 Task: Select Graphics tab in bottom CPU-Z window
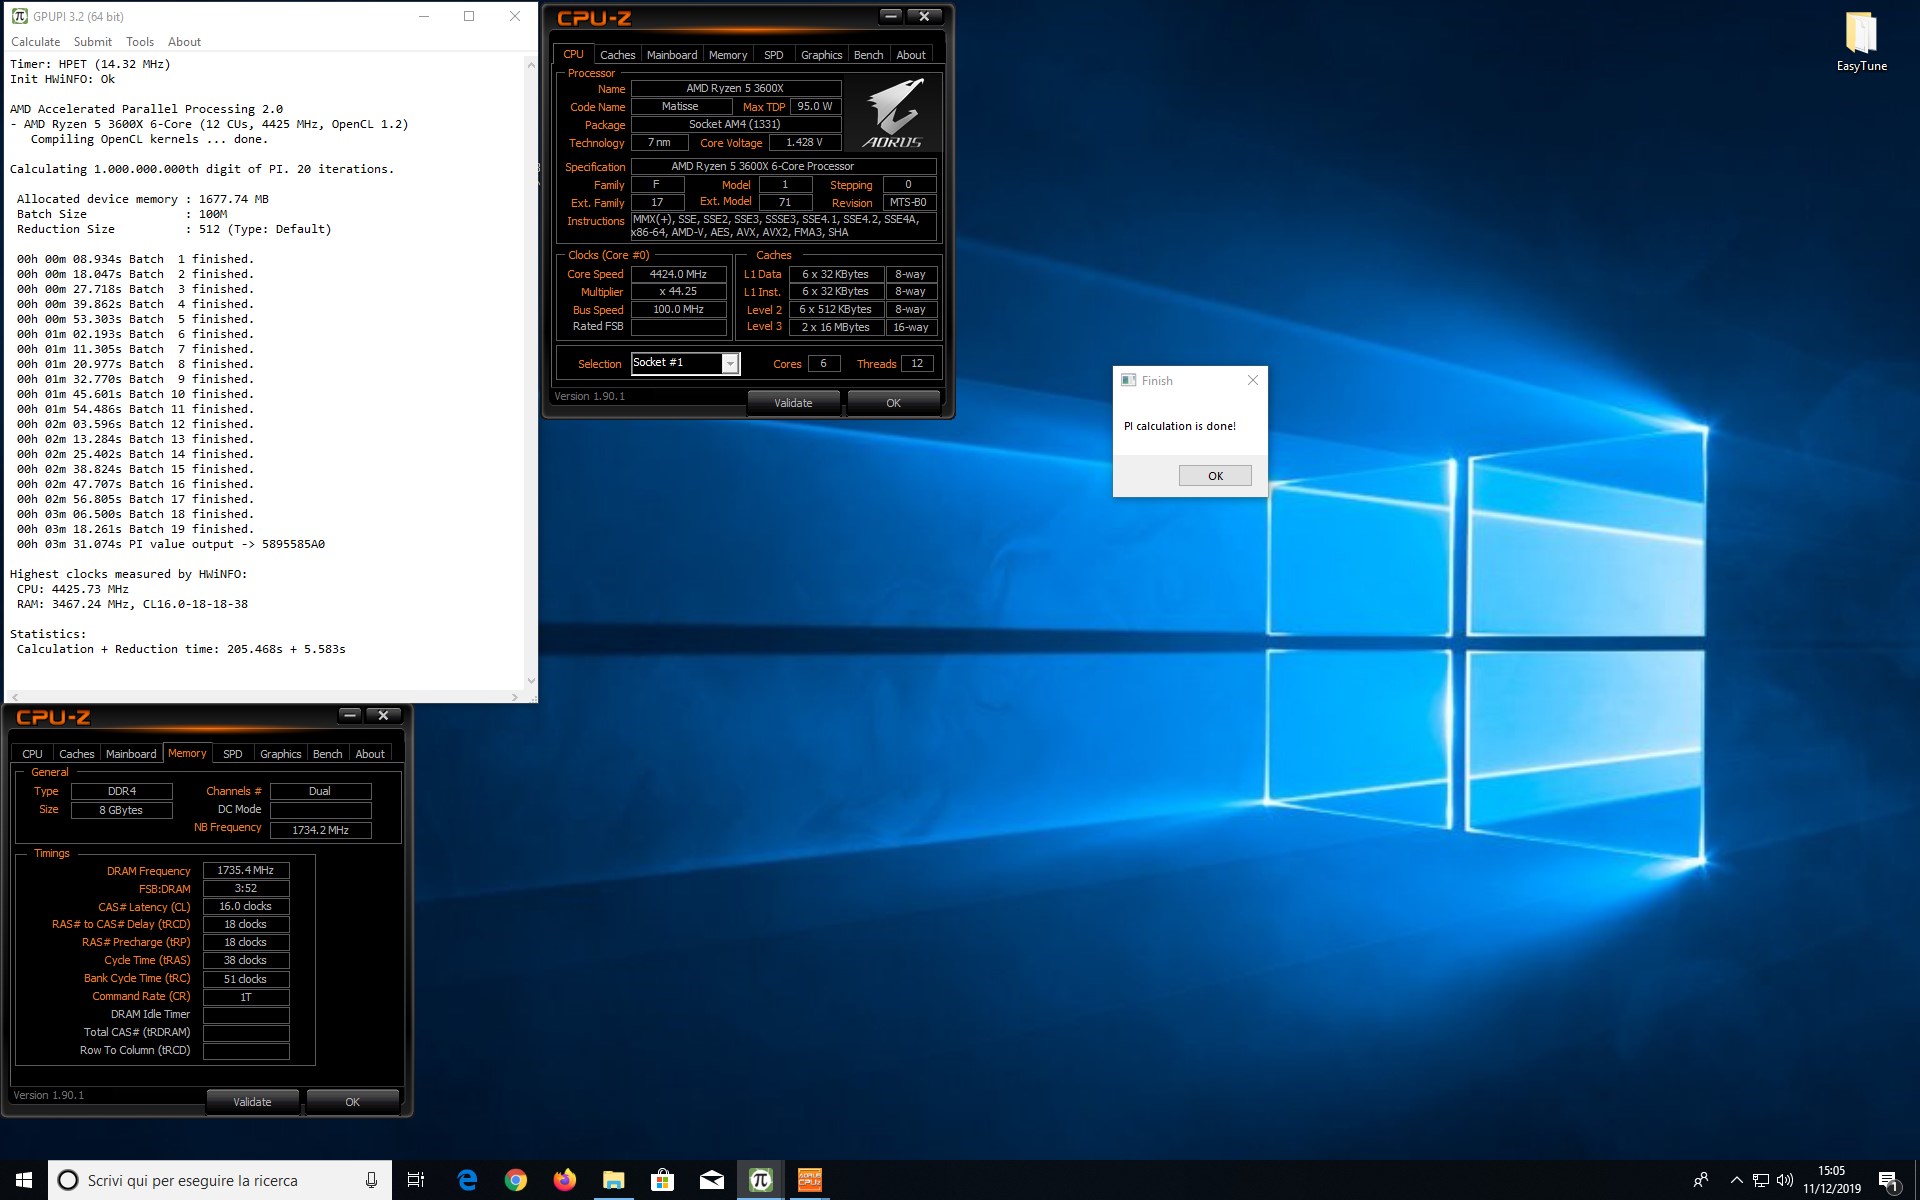pyautogui.click(x=281, y=754)
